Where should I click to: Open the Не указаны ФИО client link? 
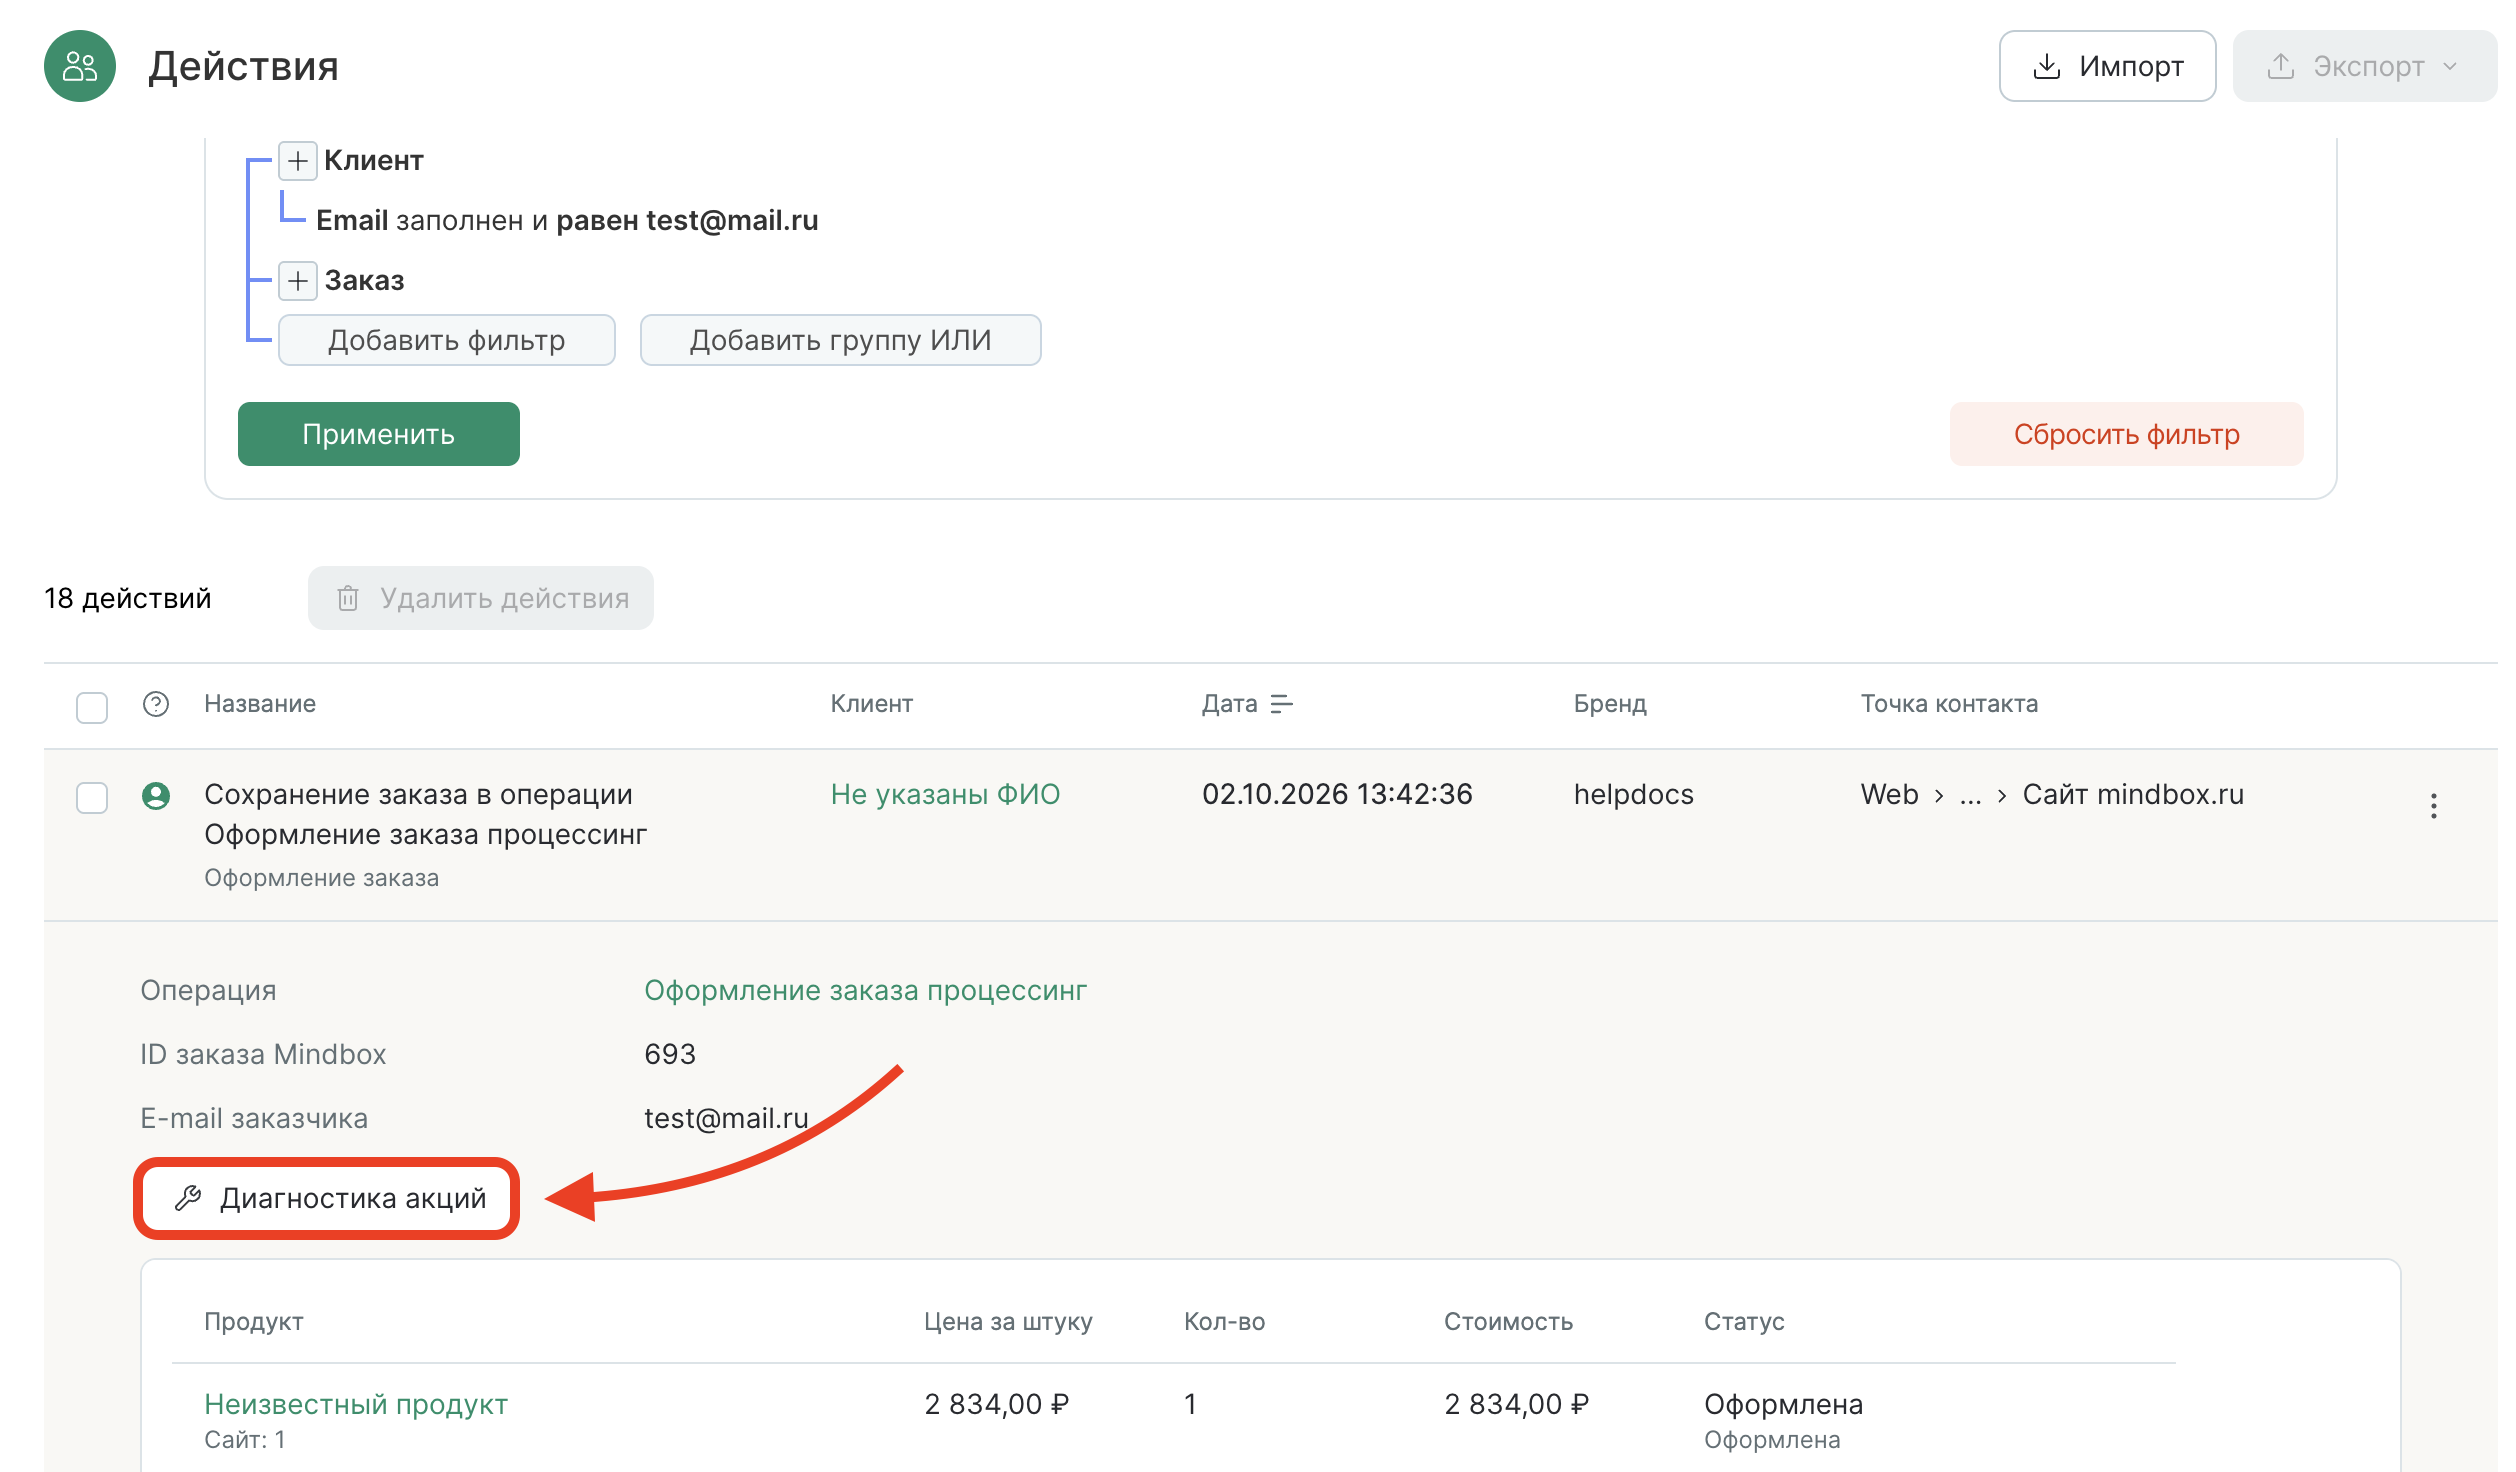point(945,794)
